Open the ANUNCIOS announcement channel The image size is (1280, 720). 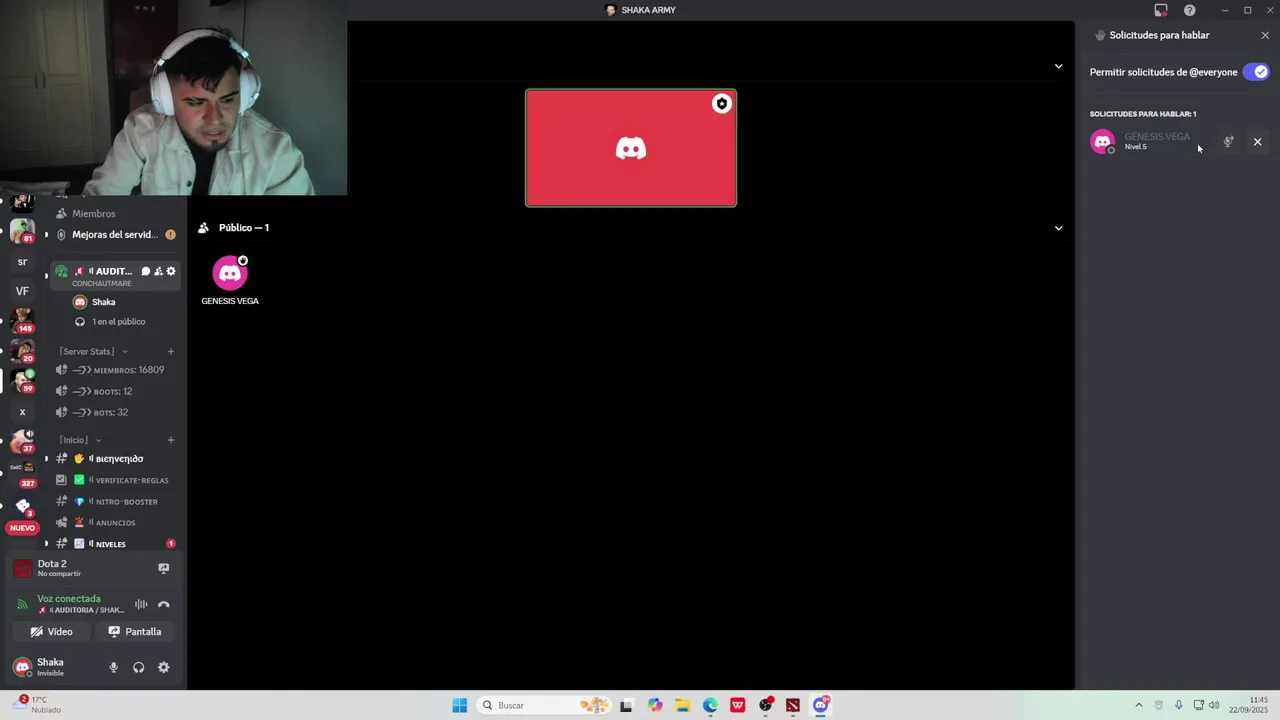115,522
